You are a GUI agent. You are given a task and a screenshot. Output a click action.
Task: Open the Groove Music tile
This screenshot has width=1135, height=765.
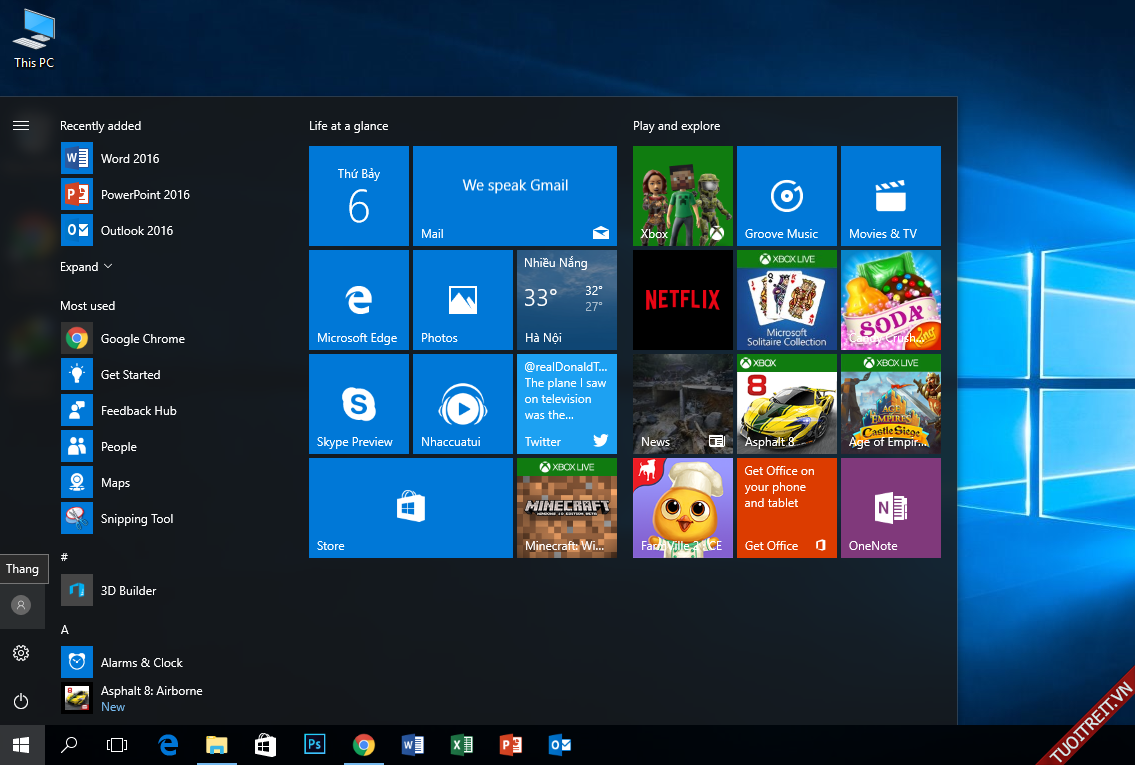click(786, 196)
